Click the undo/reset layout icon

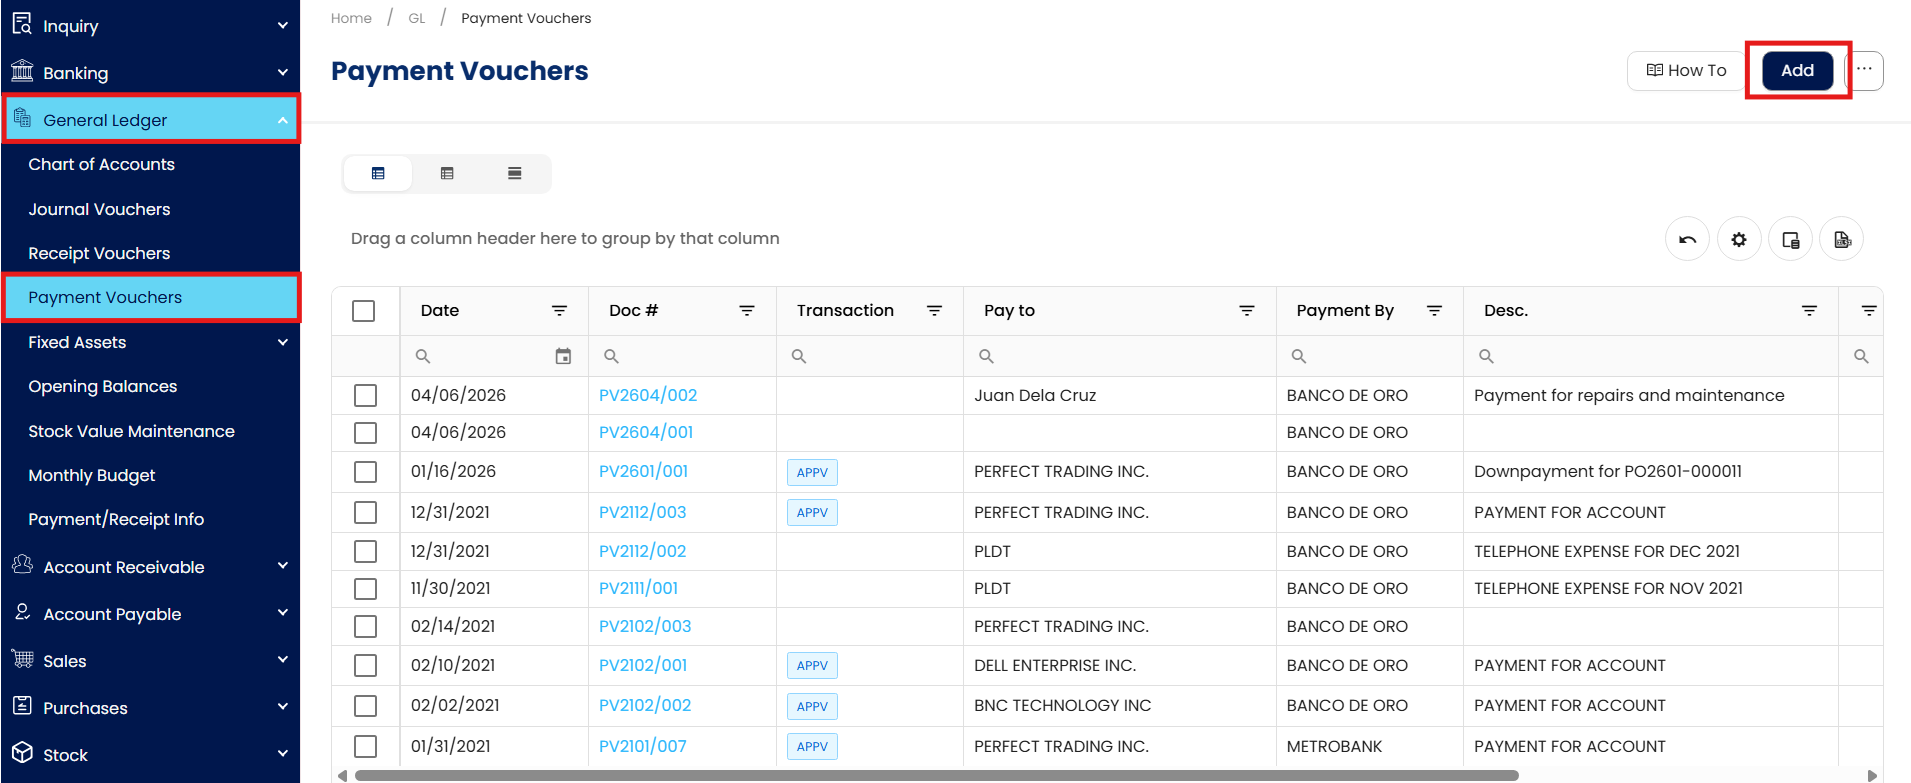coord(1687,239)
